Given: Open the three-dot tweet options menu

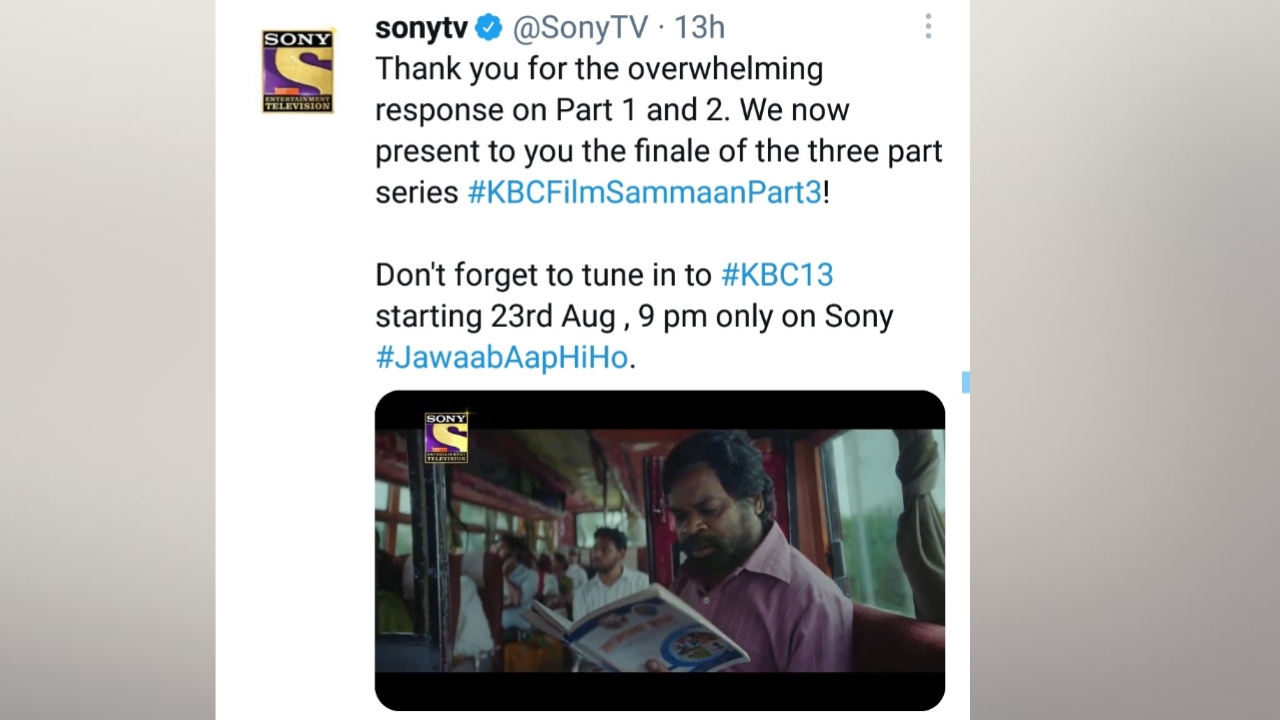Looking at the screenshot, I should (928, 27).
